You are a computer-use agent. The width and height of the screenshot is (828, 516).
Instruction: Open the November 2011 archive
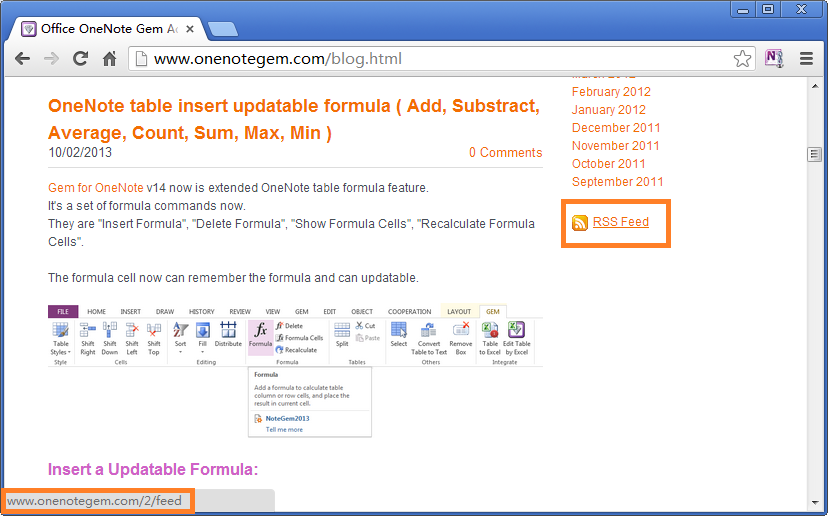pyautogui.click(x=616, y=146)
